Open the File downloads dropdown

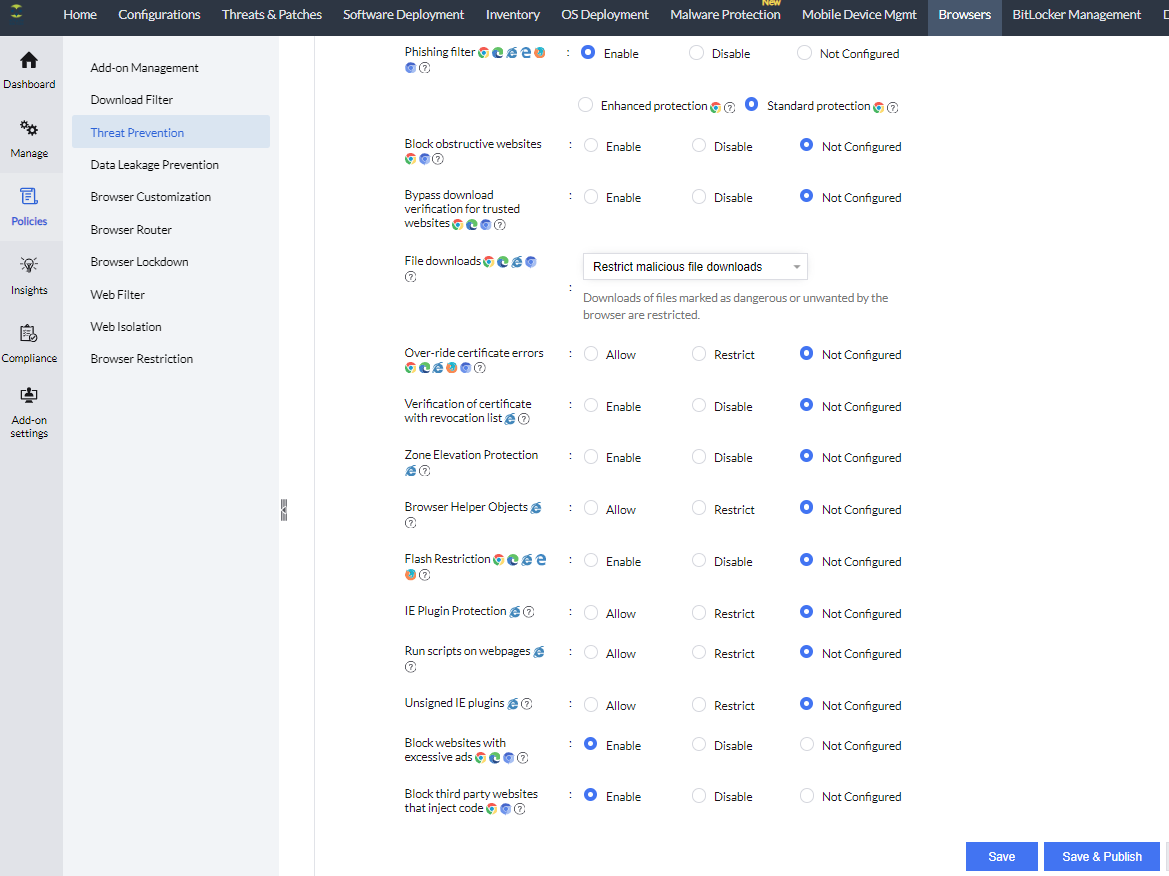(x=695, y=267)
